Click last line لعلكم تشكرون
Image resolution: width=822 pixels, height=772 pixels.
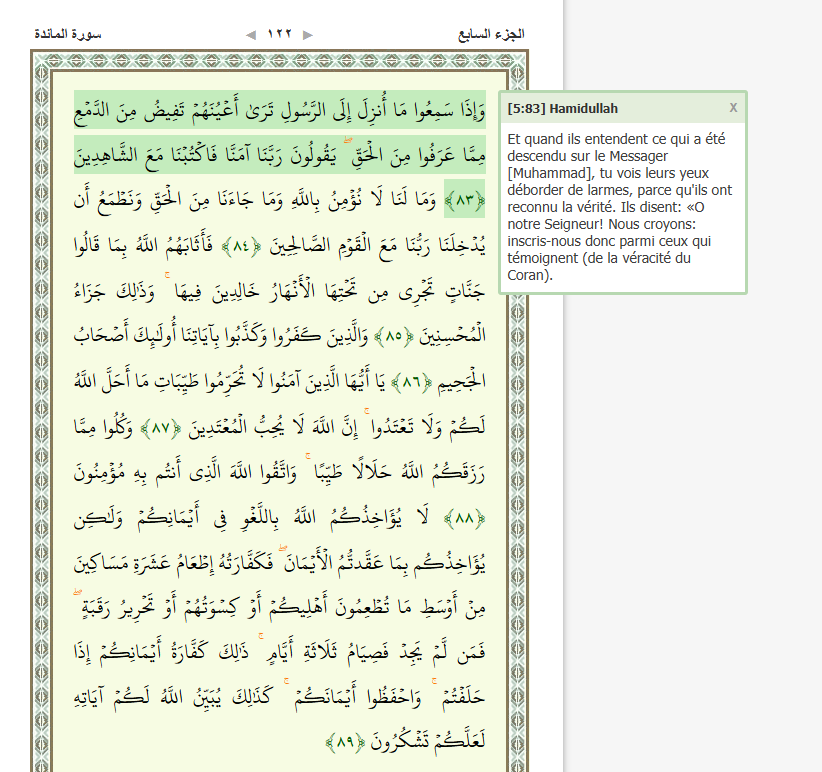click(427, 741)
